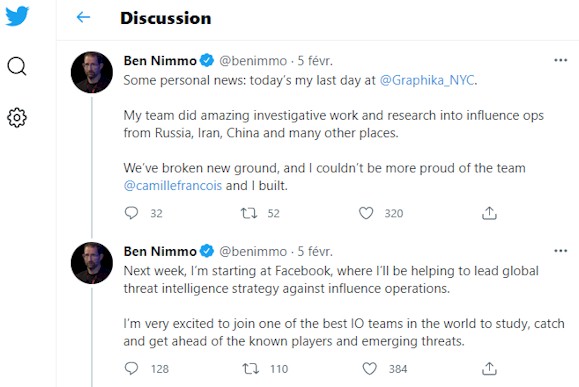Like the second tweet with 384 likes
Image resolution: width=579 pixels, height=387 pixels.
click(369, 369)
